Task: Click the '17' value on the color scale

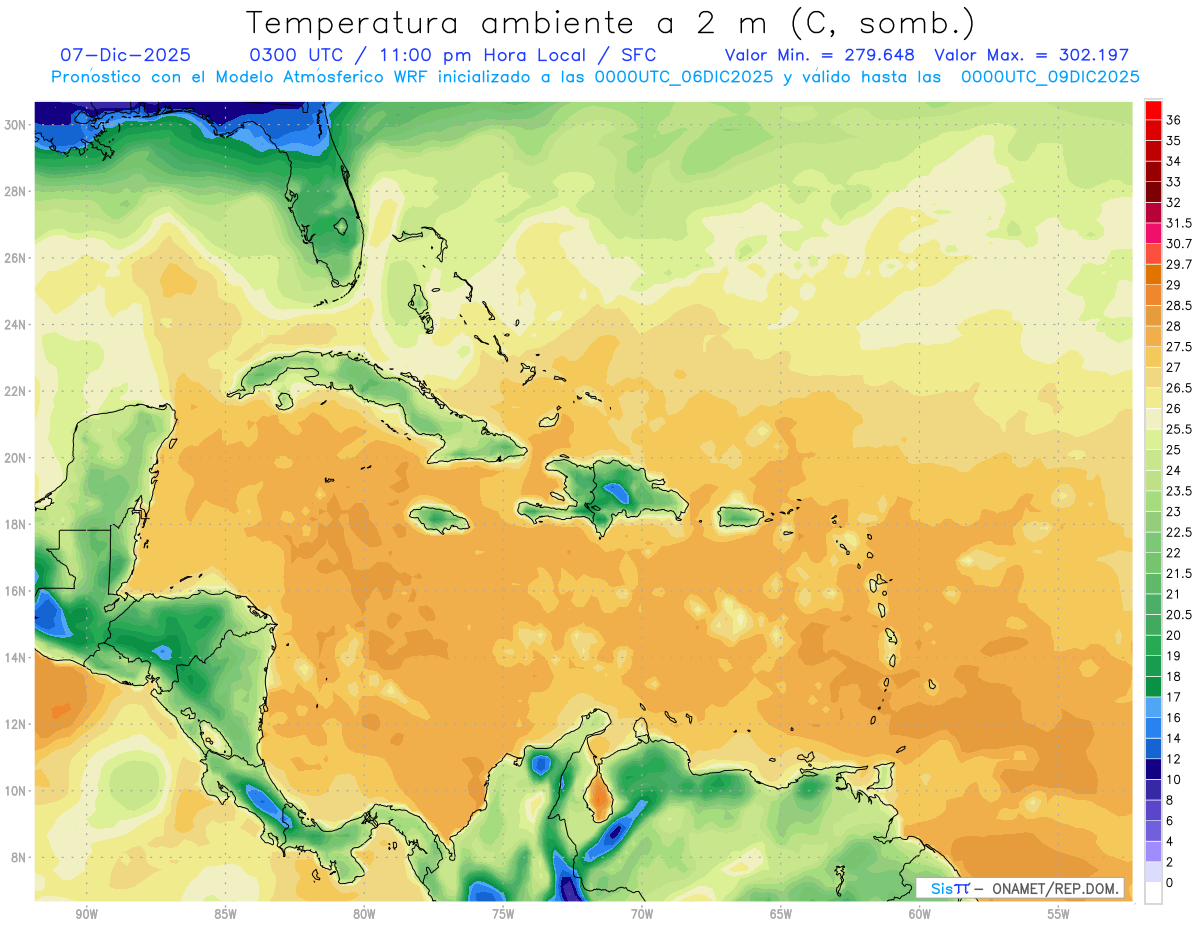Action: (1174, 697)
